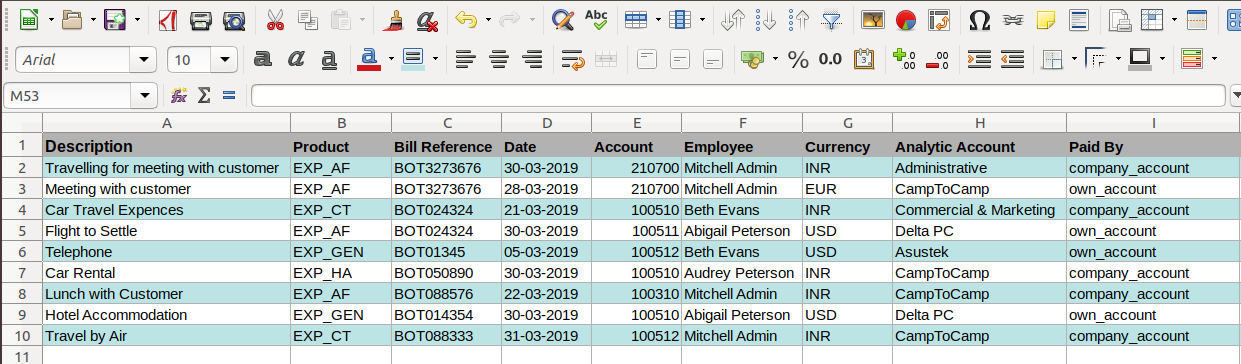Format the selection as date
1241x364 pixels.
865,59
